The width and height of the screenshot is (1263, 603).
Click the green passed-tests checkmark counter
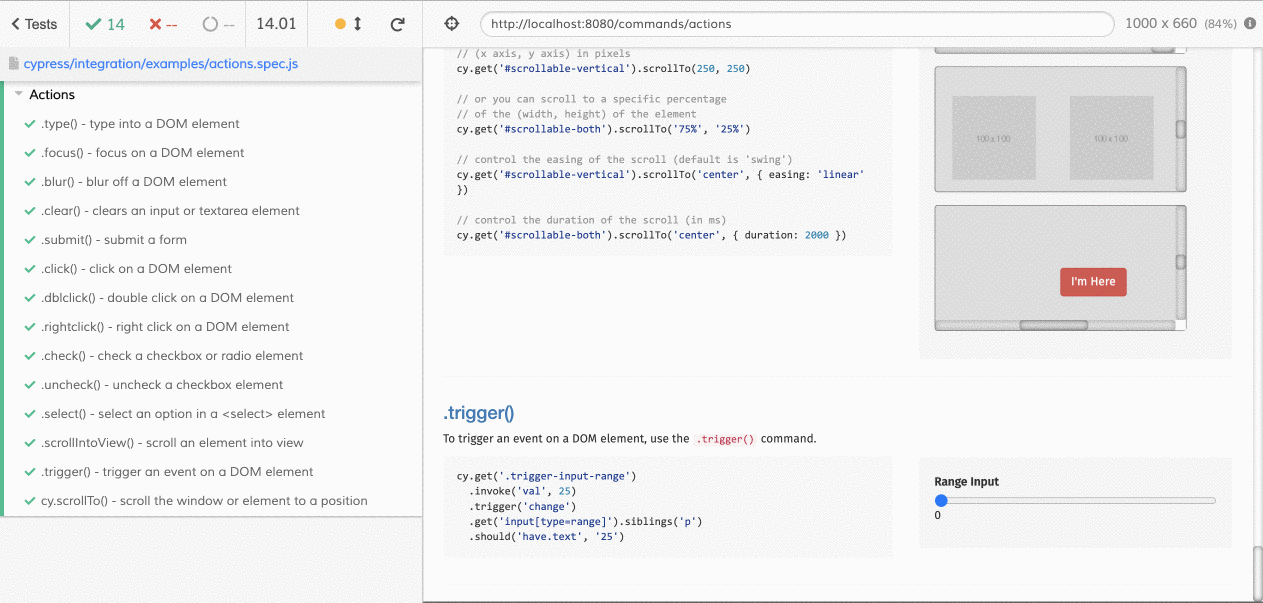click(x=102, y=23)
